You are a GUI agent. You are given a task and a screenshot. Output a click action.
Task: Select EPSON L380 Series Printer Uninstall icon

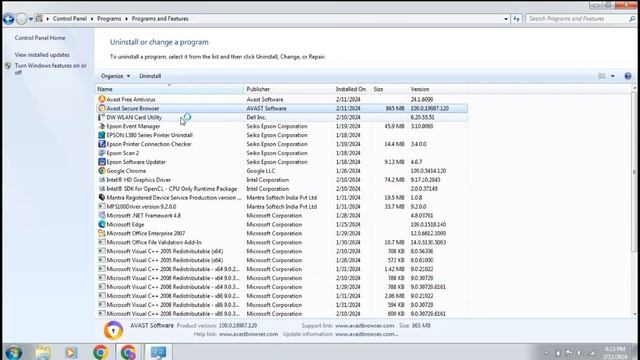(x=102, y=135)
